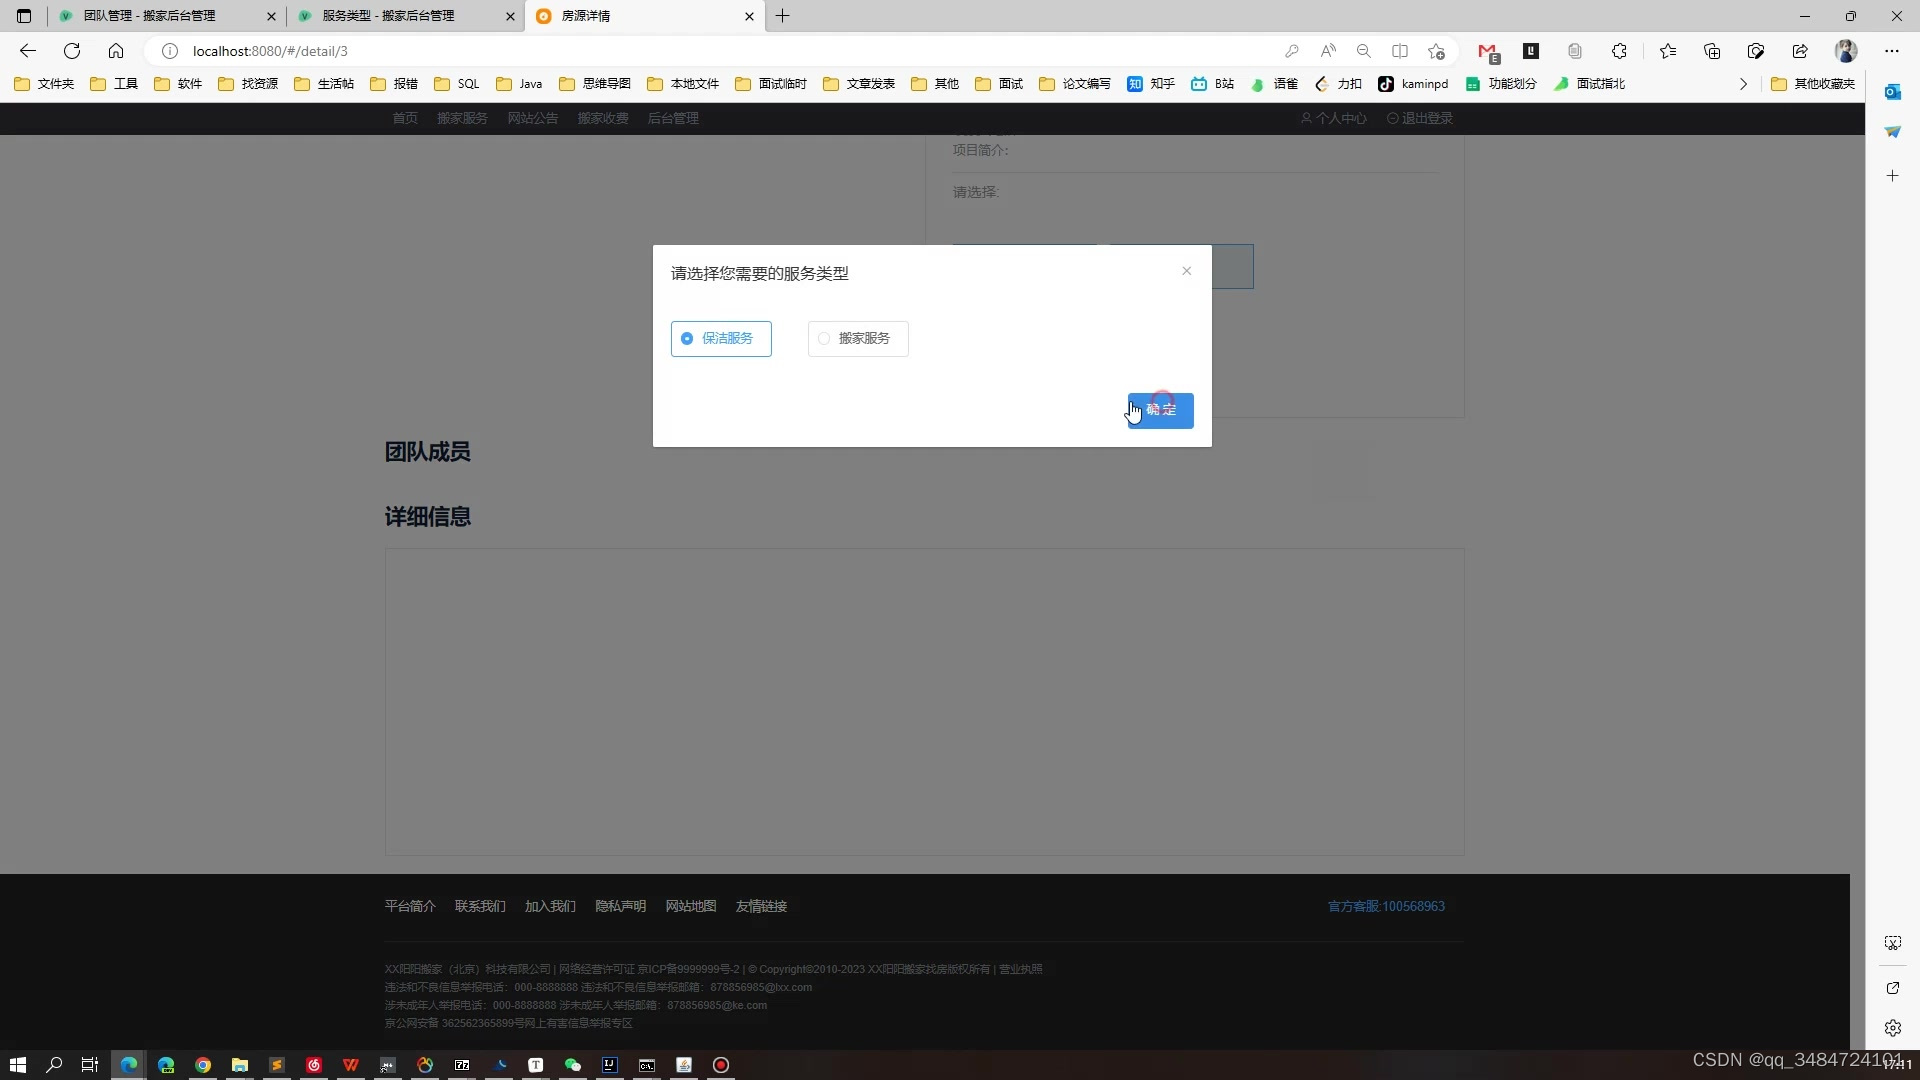Open browser settings and more menu
Screen dimensions: 1920x1080
pyautogui.click(x=1891, y=51)
